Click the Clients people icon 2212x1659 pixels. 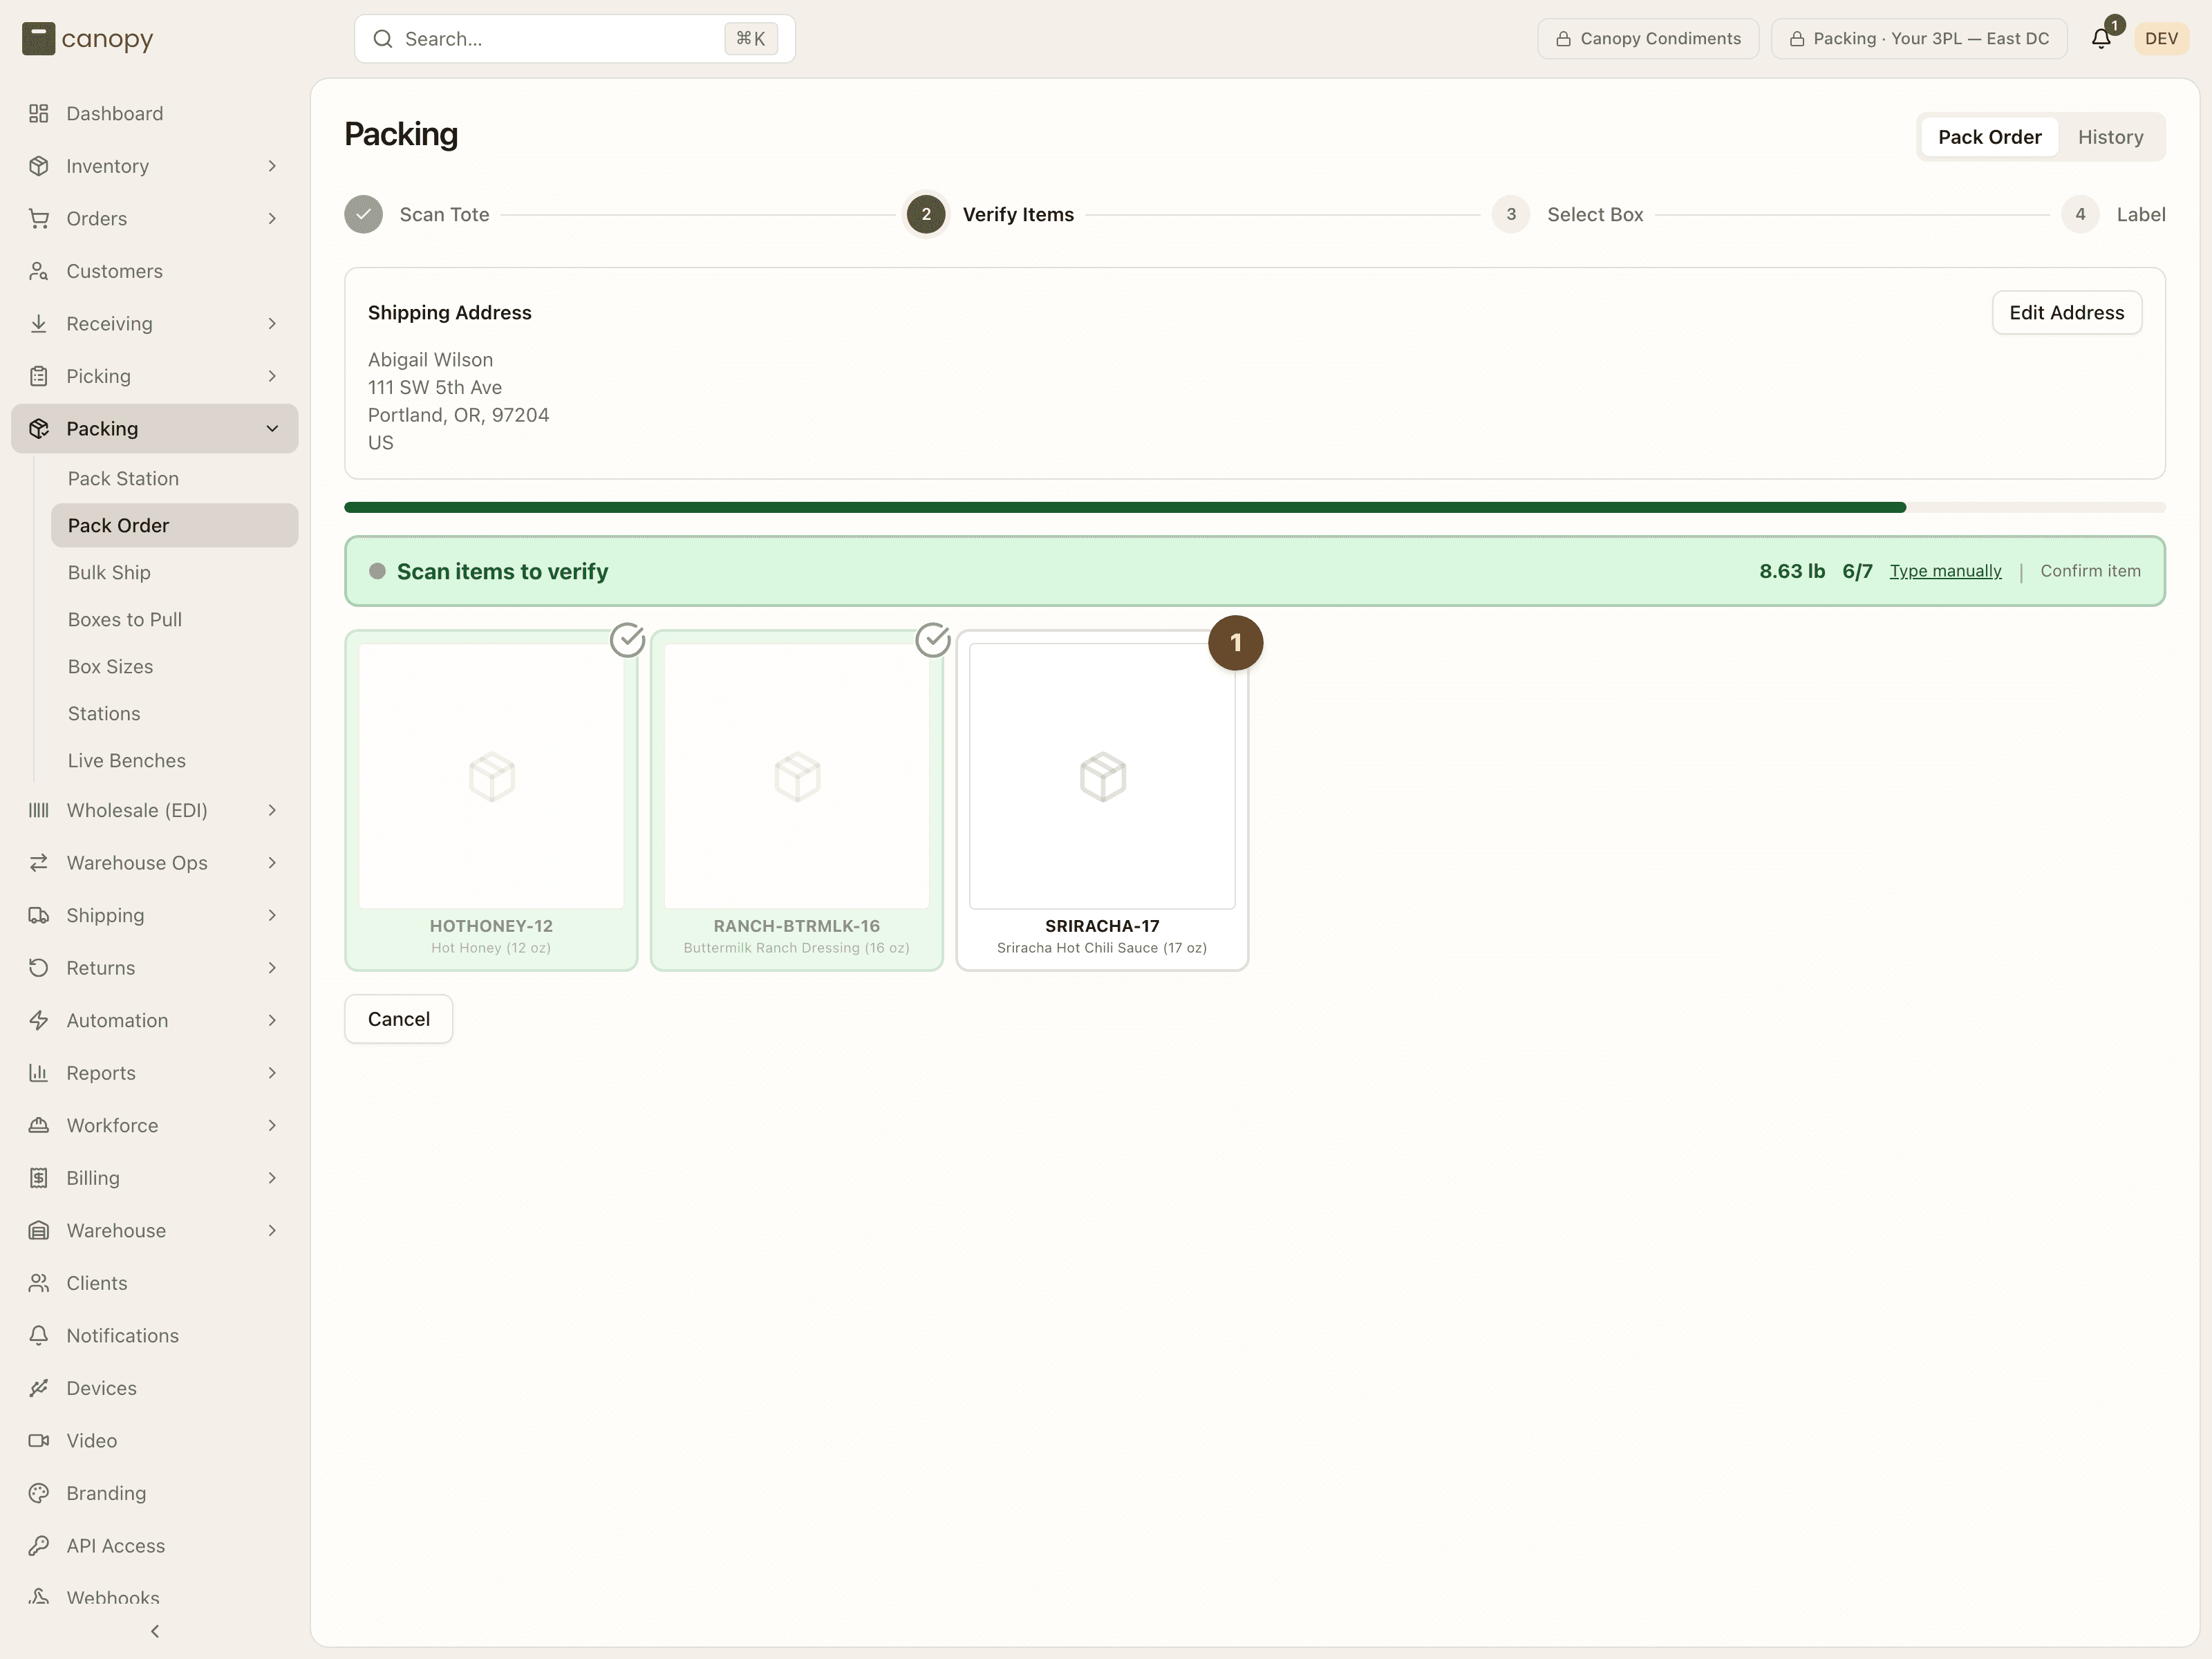39,1283
